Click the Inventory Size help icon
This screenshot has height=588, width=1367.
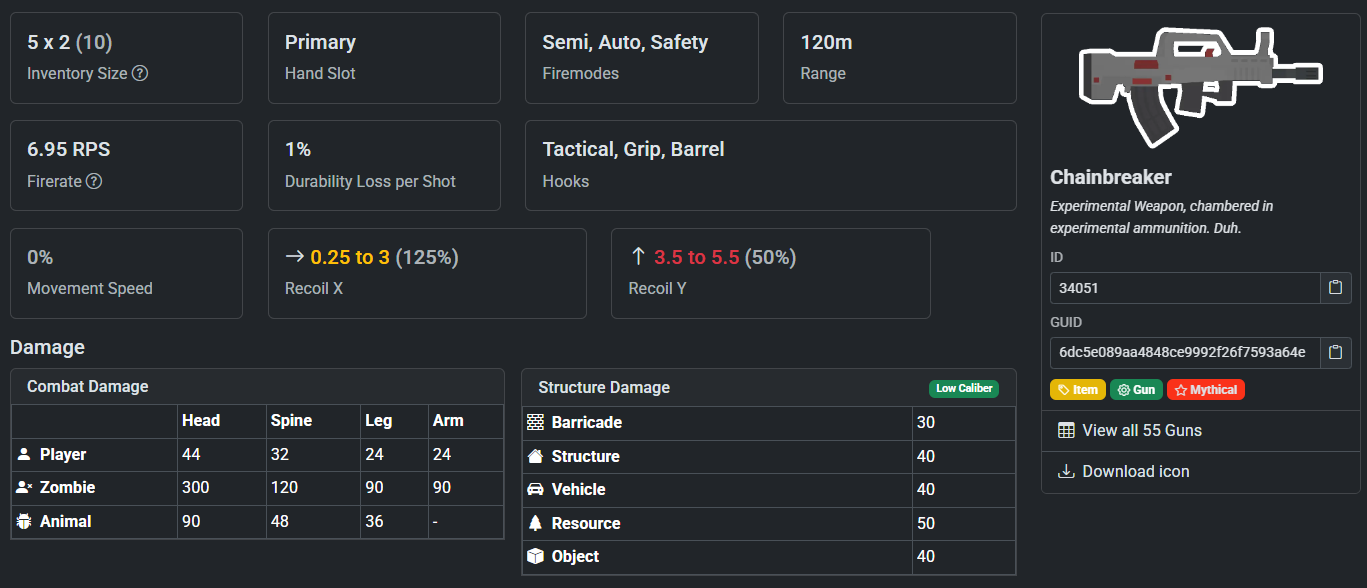[x=141, y=73]
